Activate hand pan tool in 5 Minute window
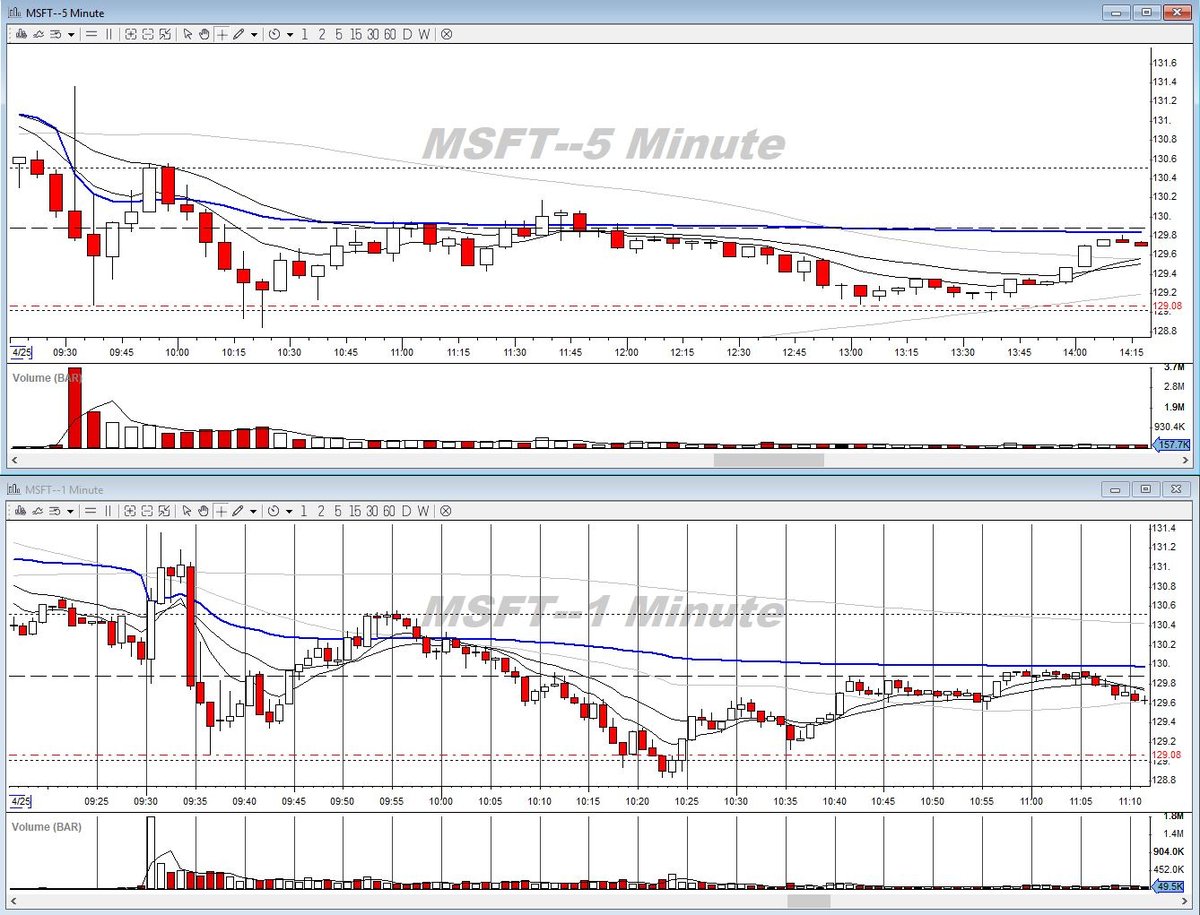The width and height of the screenshot is (1200, 915). click(204, 34)
